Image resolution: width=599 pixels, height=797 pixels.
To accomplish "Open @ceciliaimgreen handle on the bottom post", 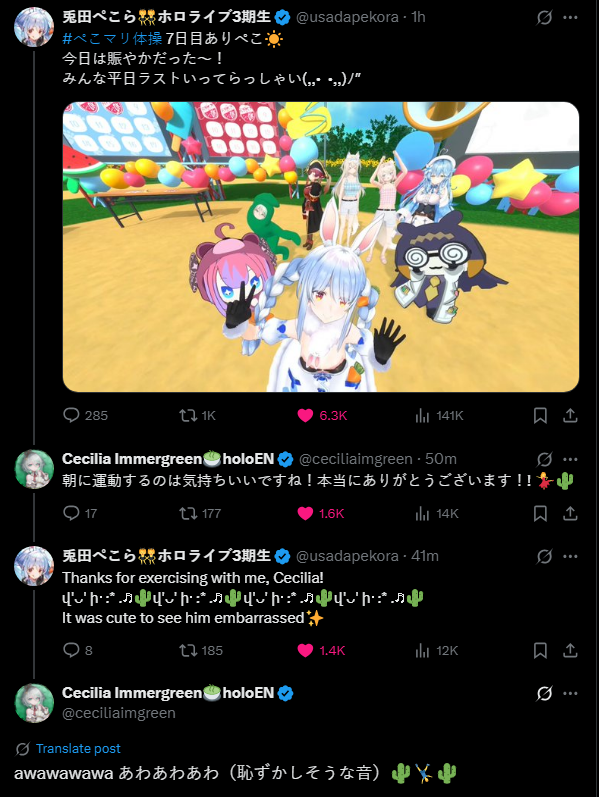I will pos(119,713).
